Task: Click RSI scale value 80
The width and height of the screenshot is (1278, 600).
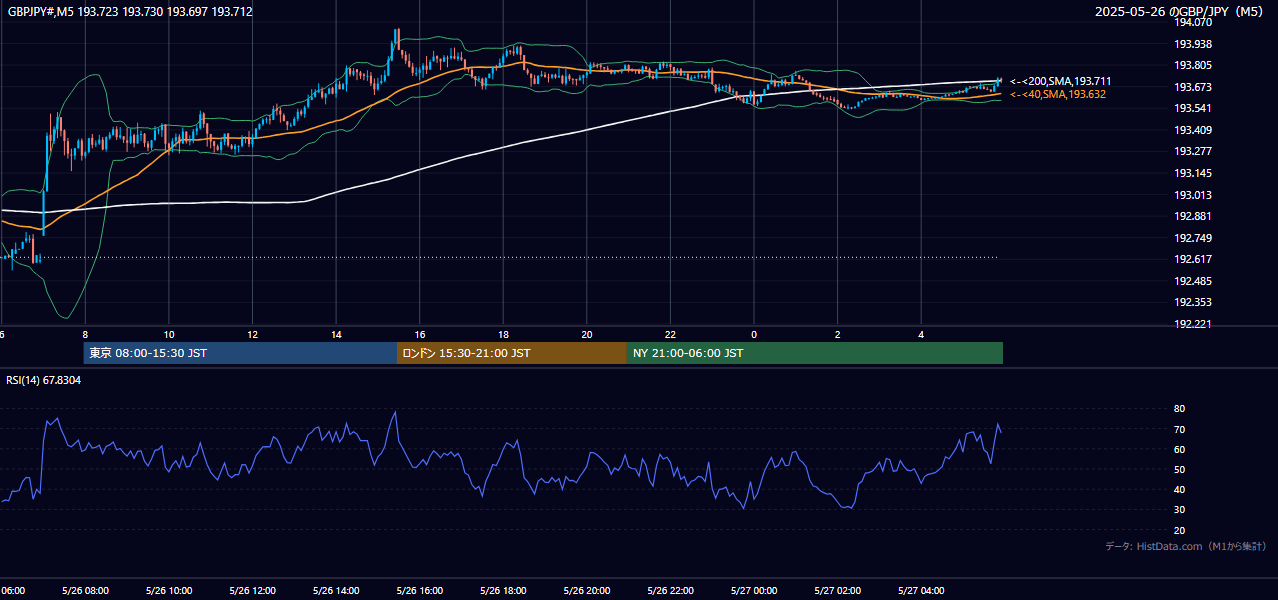Action: pyautogui.click(x=1180, y=409)
